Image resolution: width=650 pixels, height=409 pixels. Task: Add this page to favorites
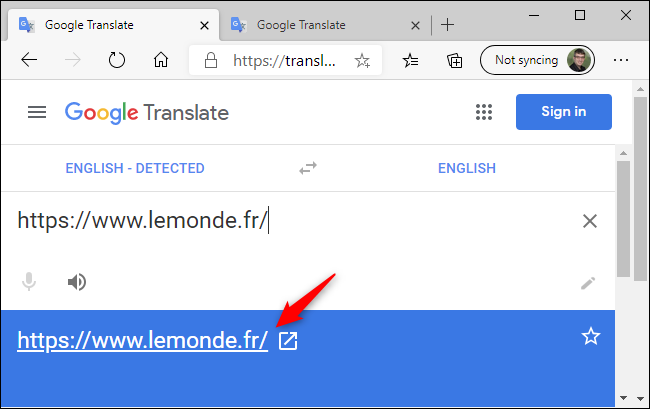pos(362,60)
